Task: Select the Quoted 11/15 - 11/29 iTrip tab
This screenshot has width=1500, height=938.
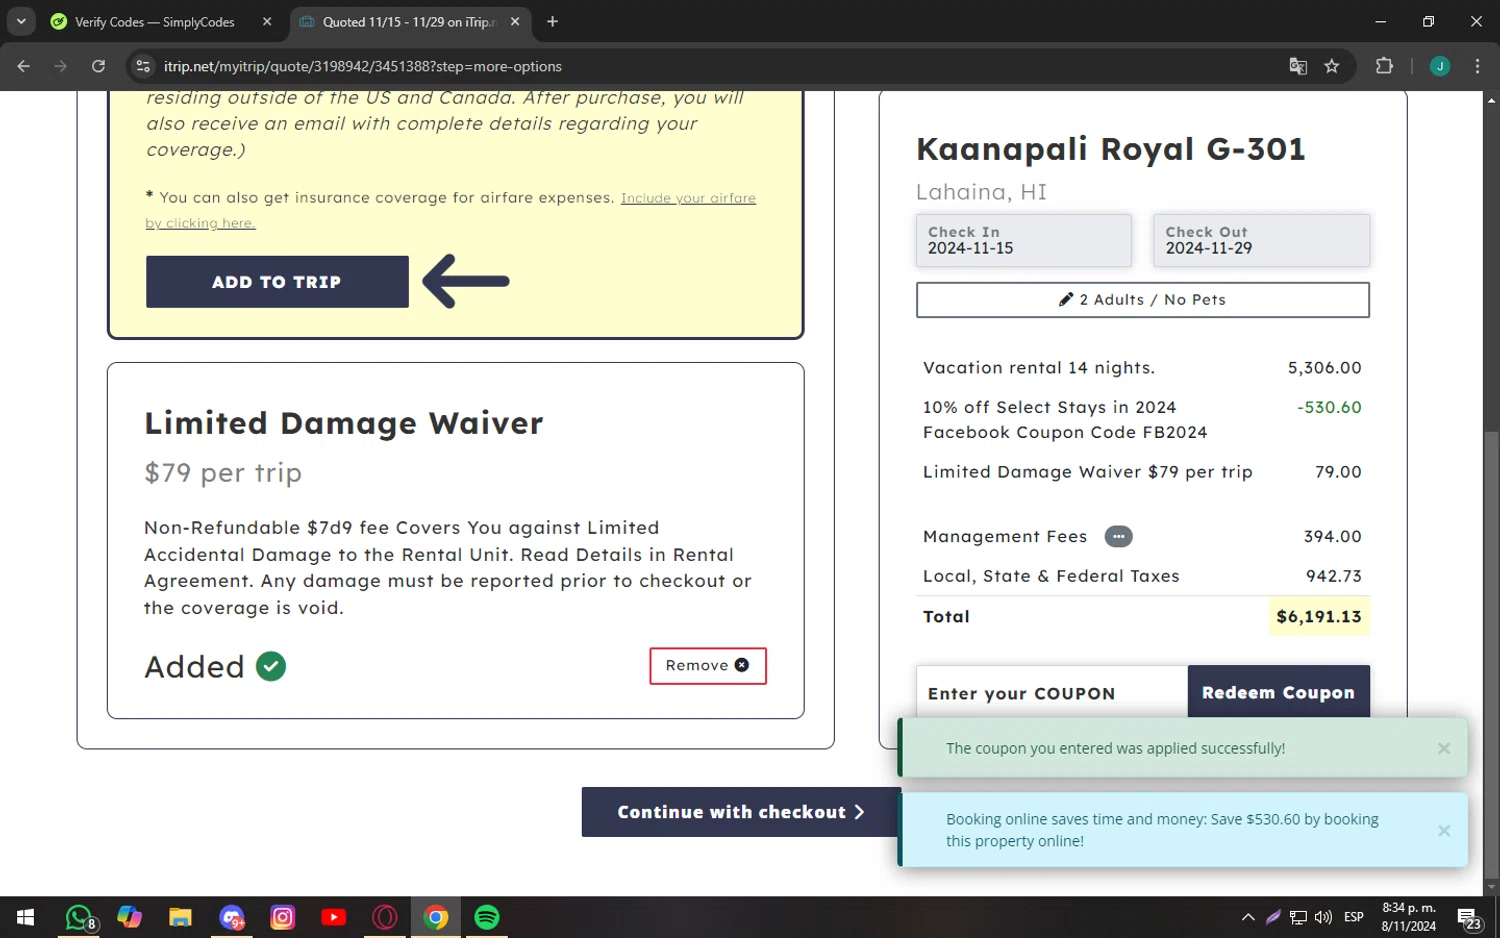Action: click(x=408, y=22)
